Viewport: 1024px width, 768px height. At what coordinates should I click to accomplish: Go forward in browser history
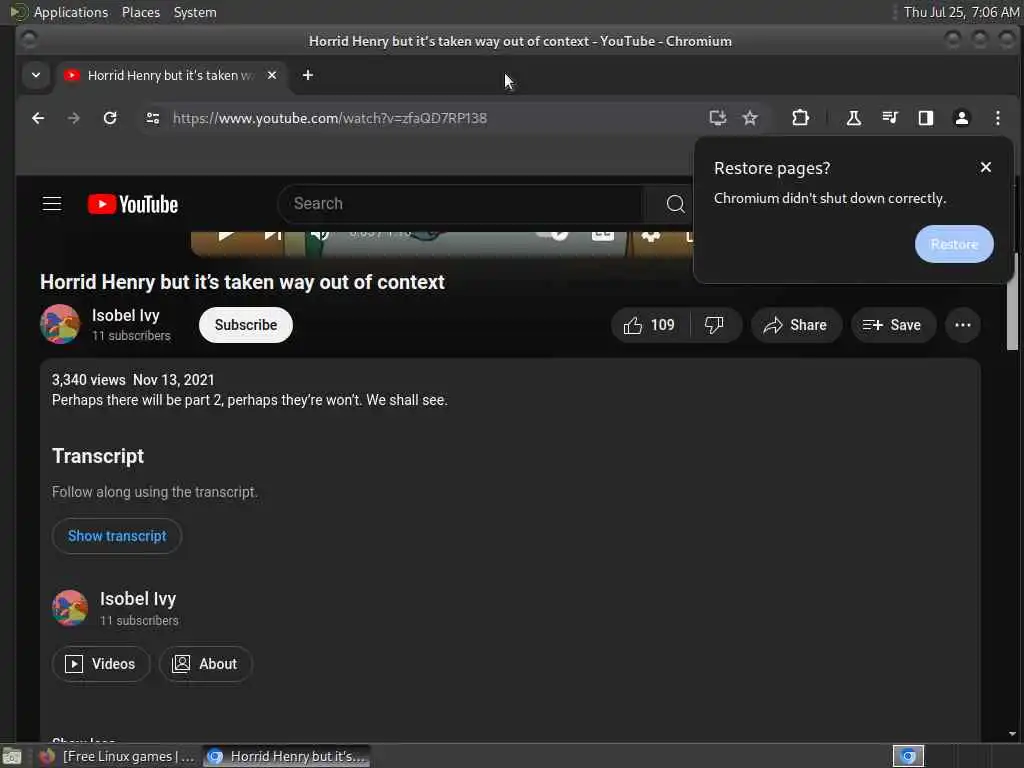coord(74,118)
